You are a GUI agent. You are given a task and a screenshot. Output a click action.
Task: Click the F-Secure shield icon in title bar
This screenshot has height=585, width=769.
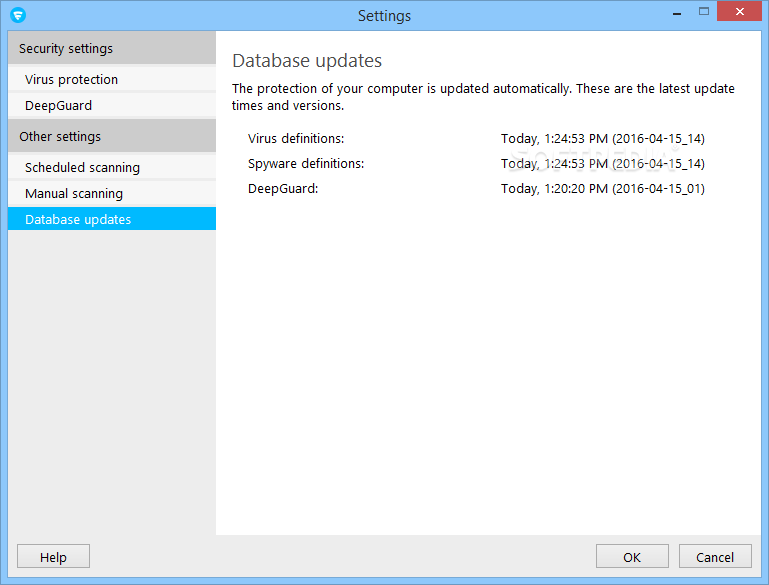tap(18, 15)
